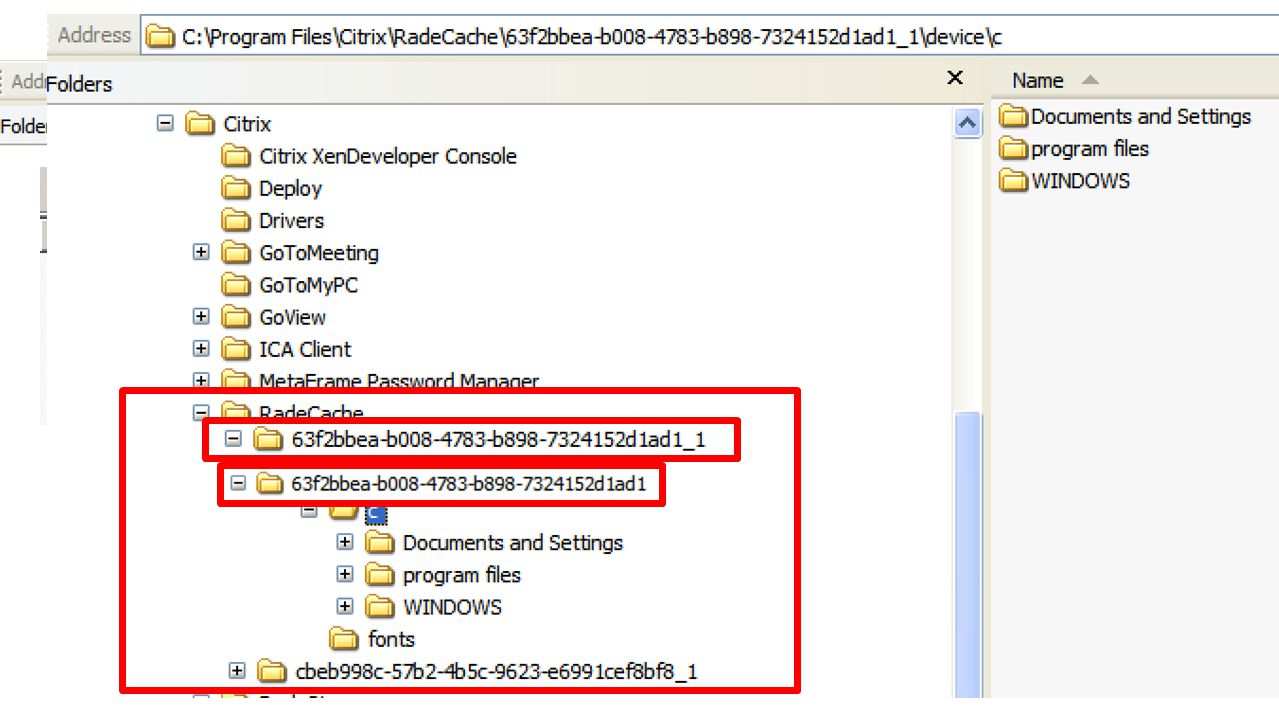Collapse the Citrix folder node
The width and height of the screenshot is (1279, 720).
(x=165, y=124)
